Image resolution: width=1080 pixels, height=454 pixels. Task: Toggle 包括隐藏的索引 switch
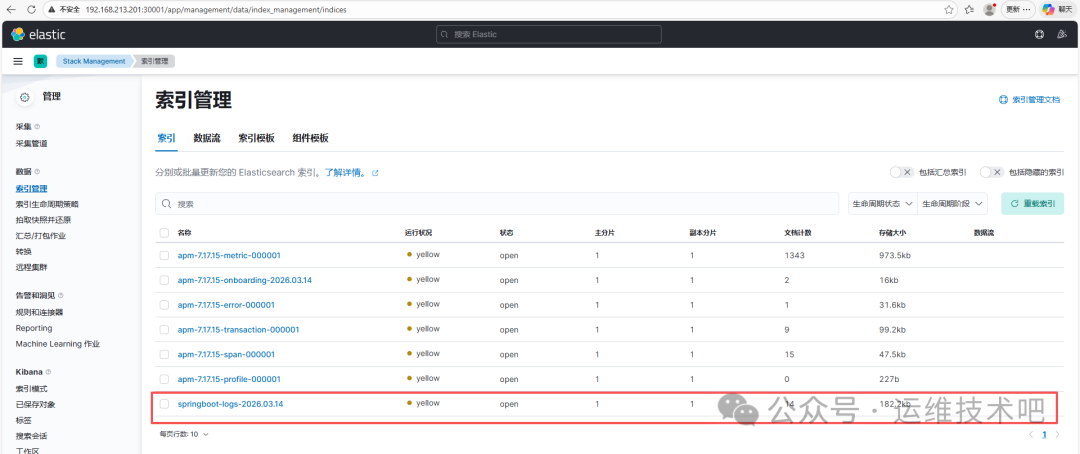coord(990,172)
